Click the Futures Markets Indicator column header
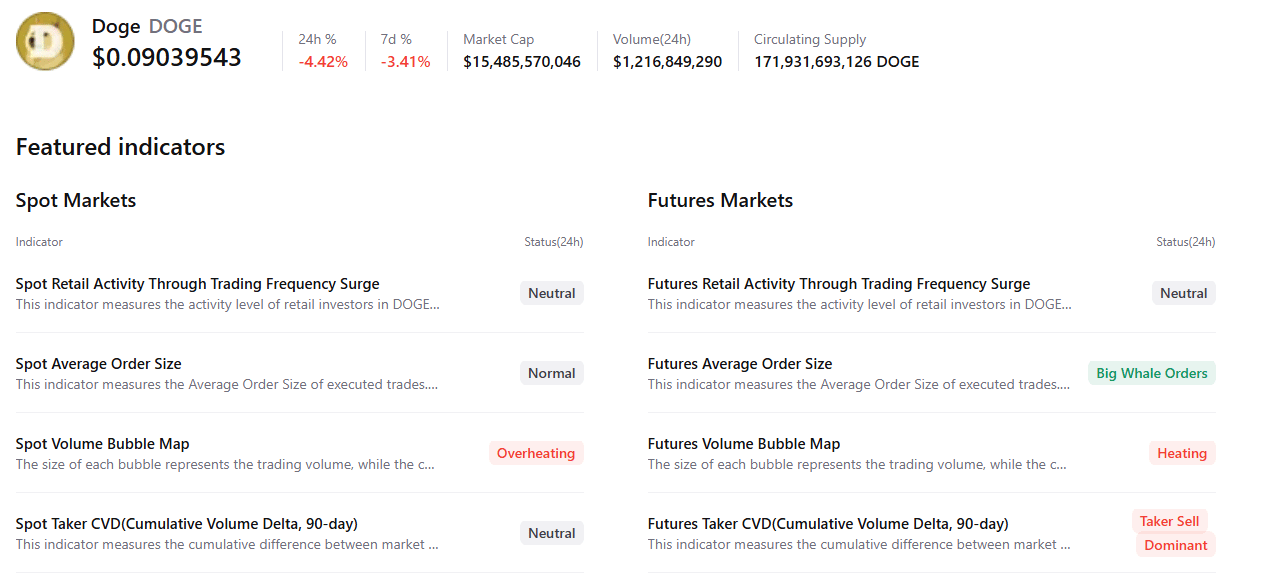Screen dimensions: 1264x583 point(671,242)
